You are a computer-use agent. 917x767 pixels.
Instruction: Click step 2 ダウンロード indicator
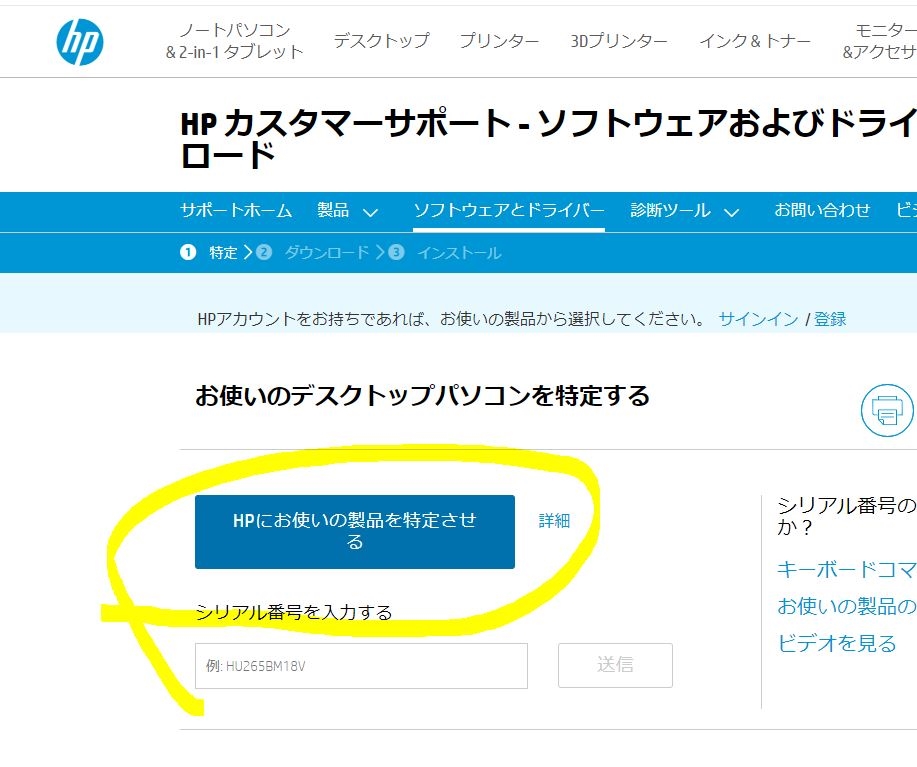coord(313,253)
